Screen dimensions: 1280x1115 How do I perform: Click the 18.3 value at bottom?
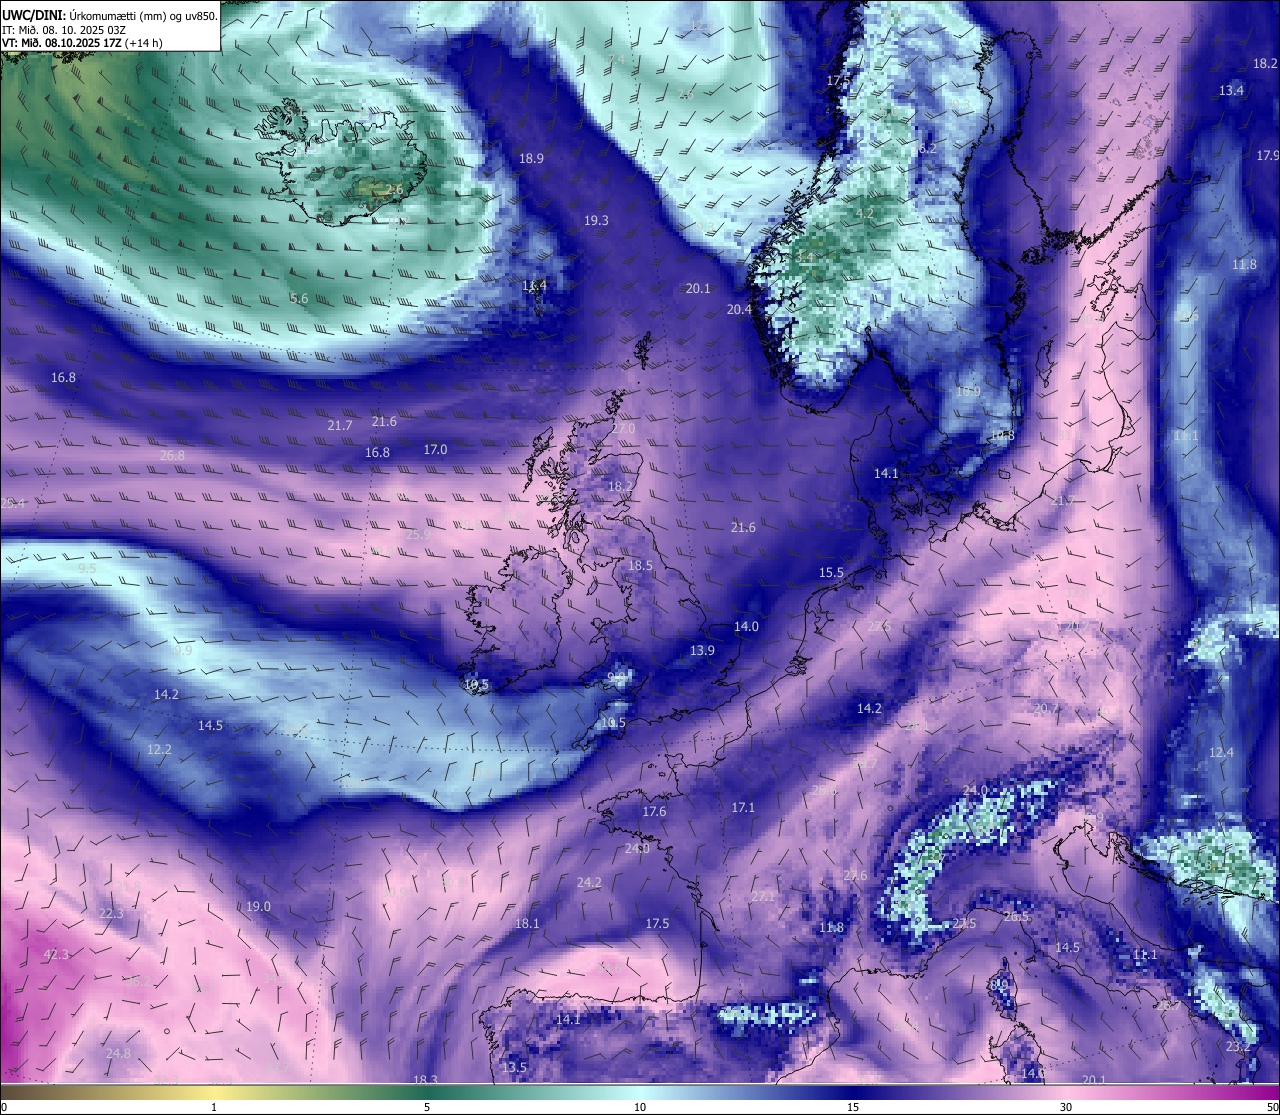pos(425,1080)
